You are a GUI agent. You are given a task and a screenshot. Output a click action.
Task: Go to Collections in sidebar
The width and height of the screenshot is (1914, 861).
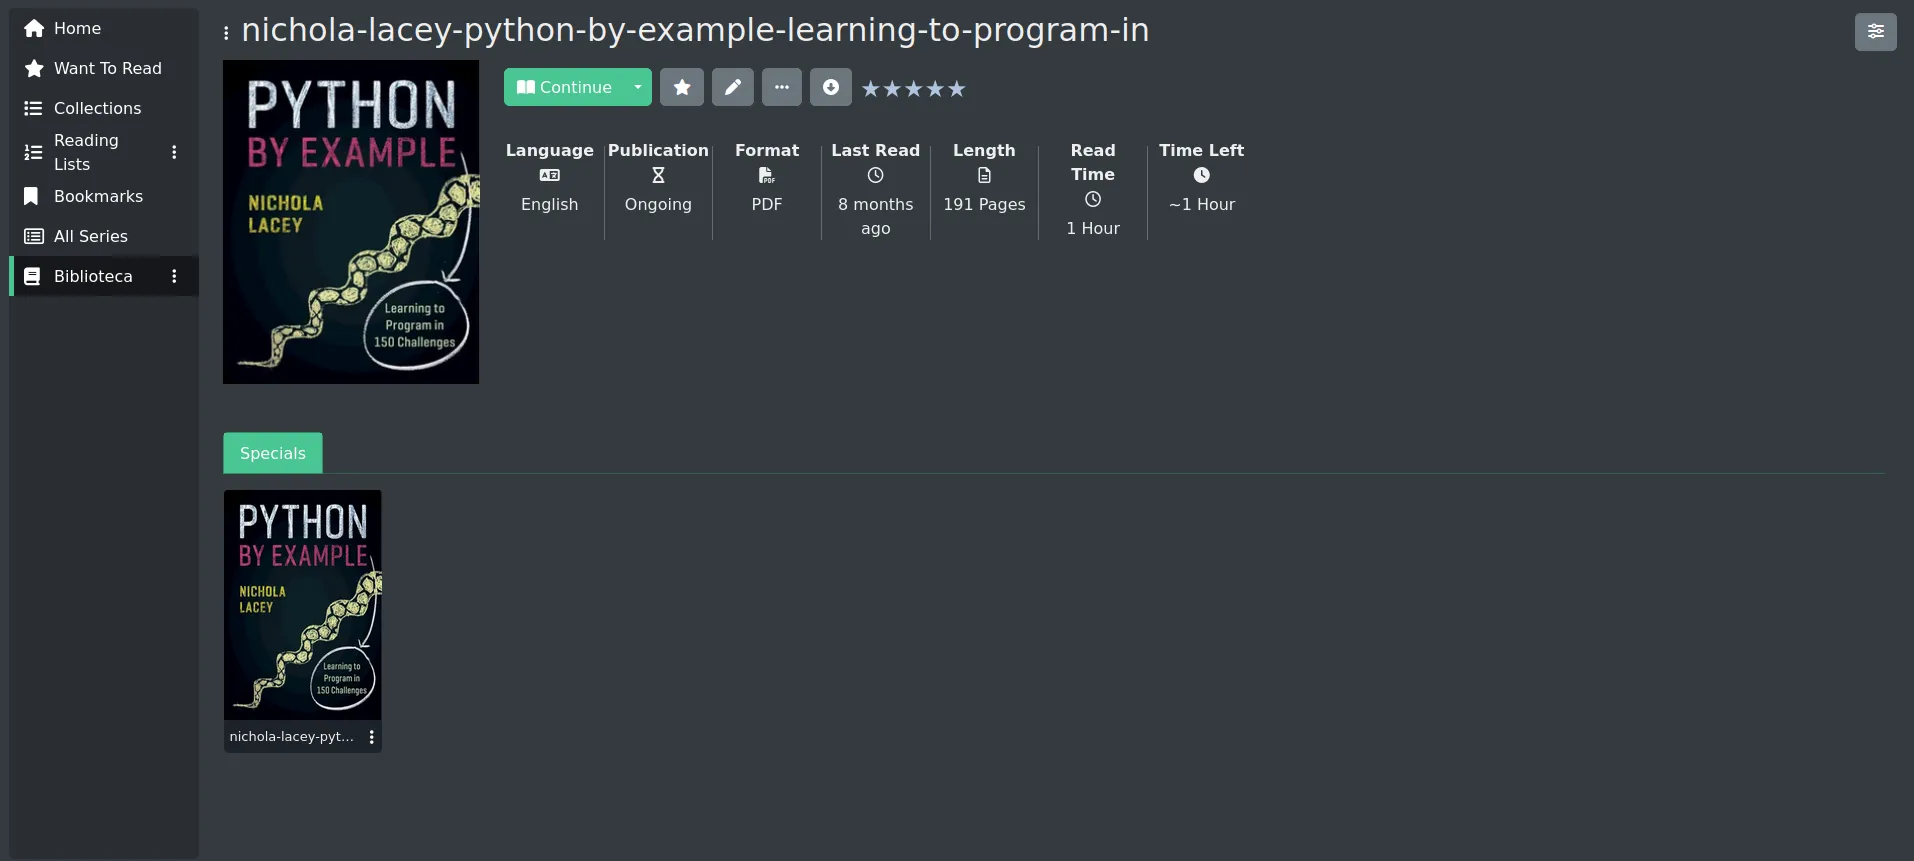[97, 108]
